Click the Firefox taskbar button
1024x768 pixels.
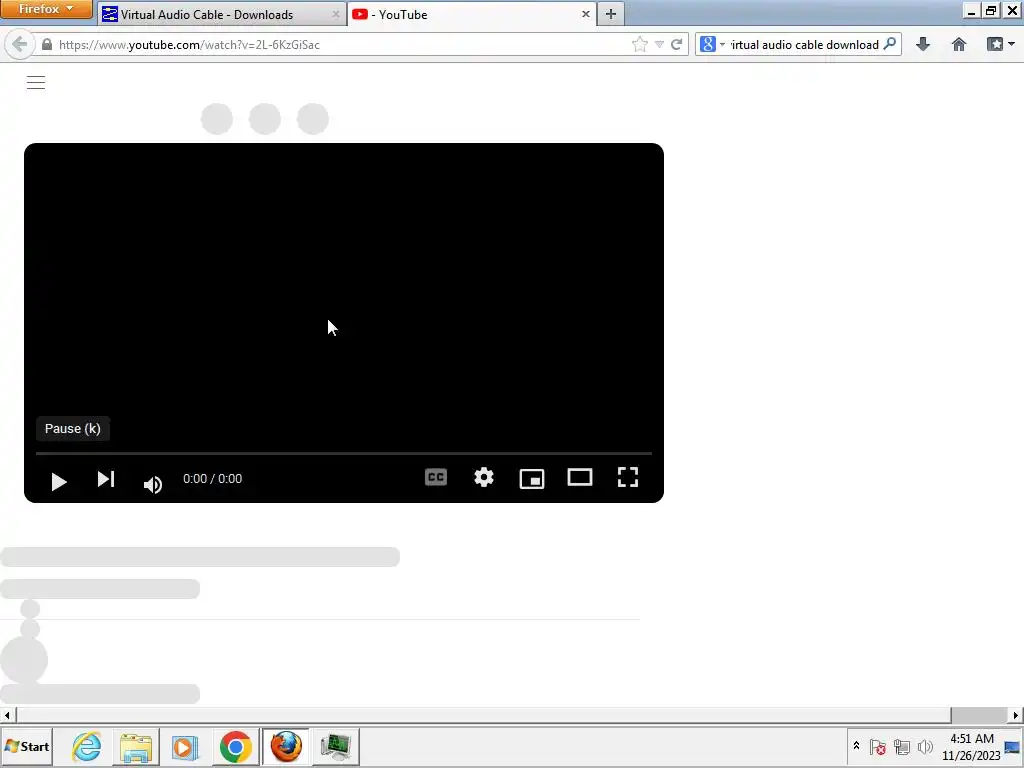[286, 746]
